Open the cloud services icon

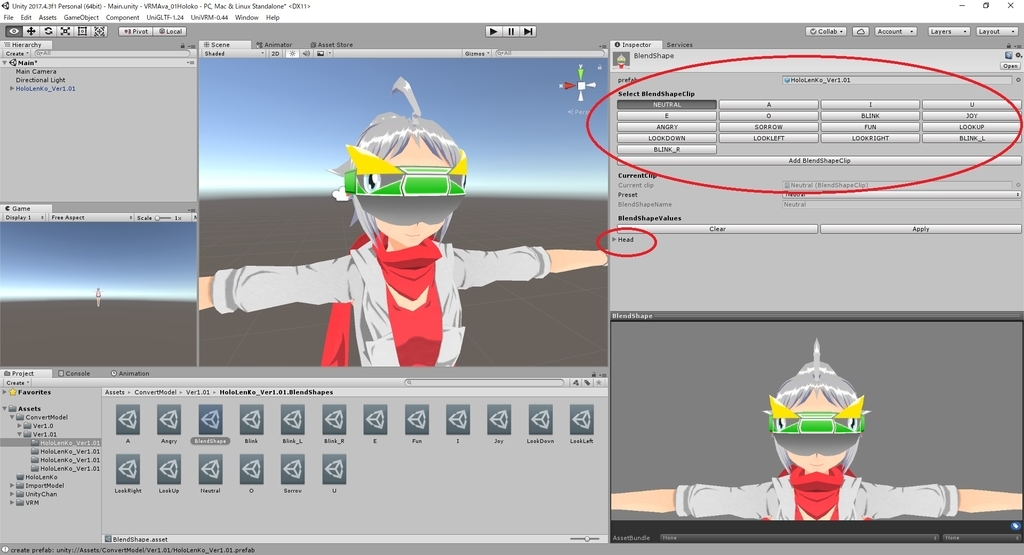[x=861, y=31]
